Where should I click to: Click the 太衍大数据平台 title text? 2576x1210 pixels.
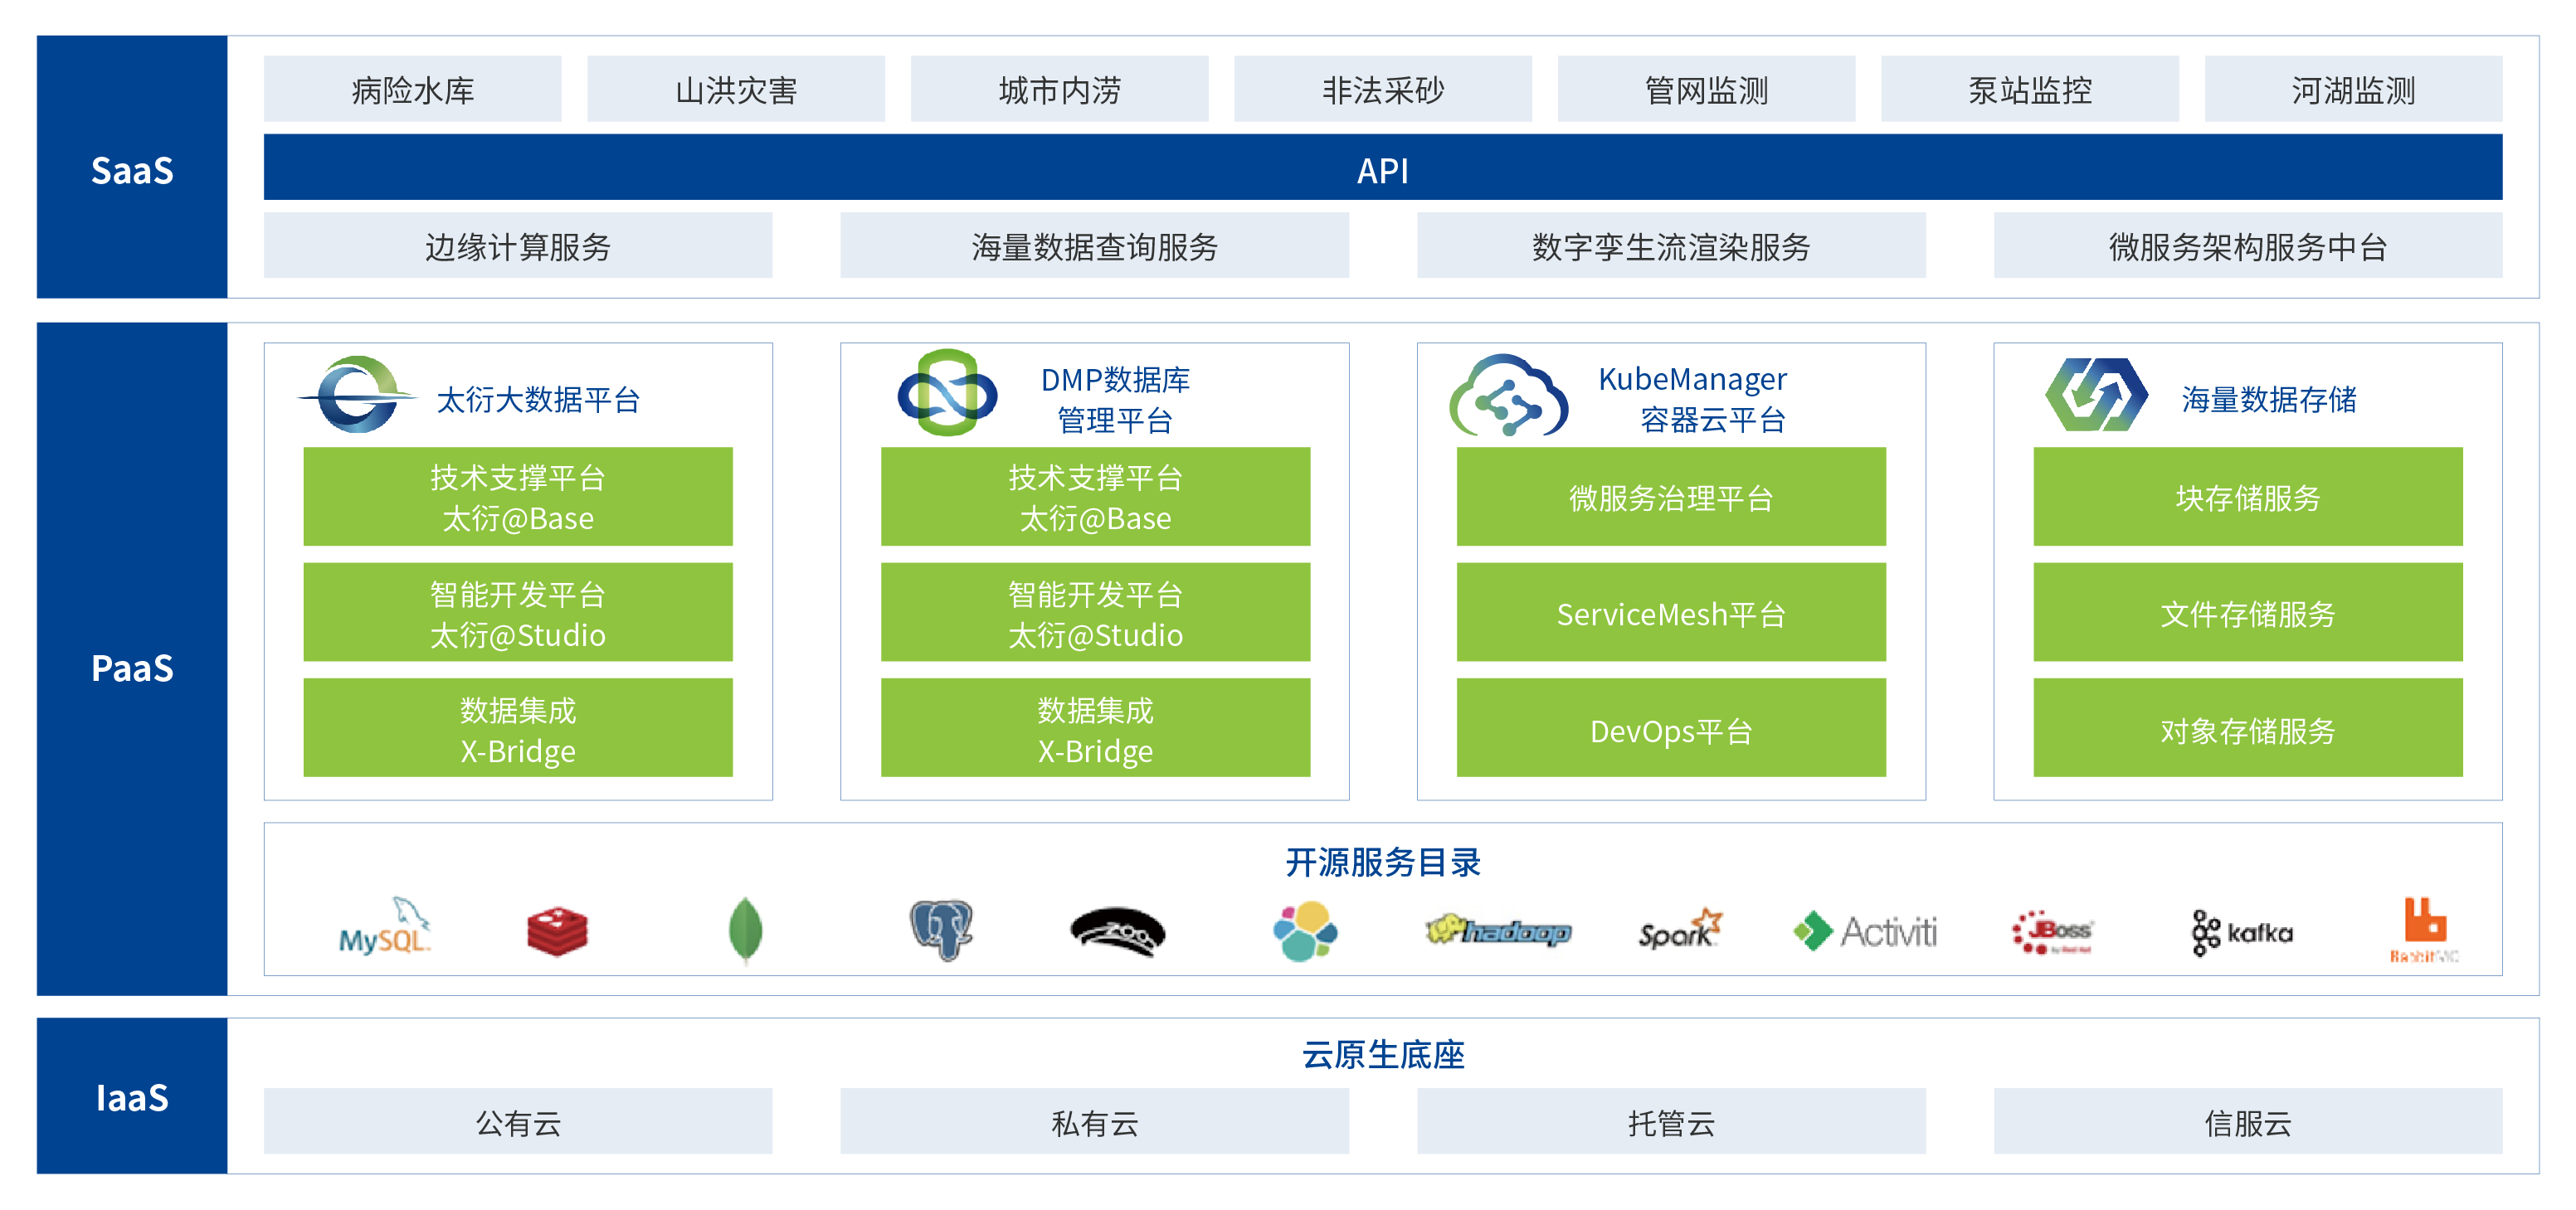click(x=538, y=399)
